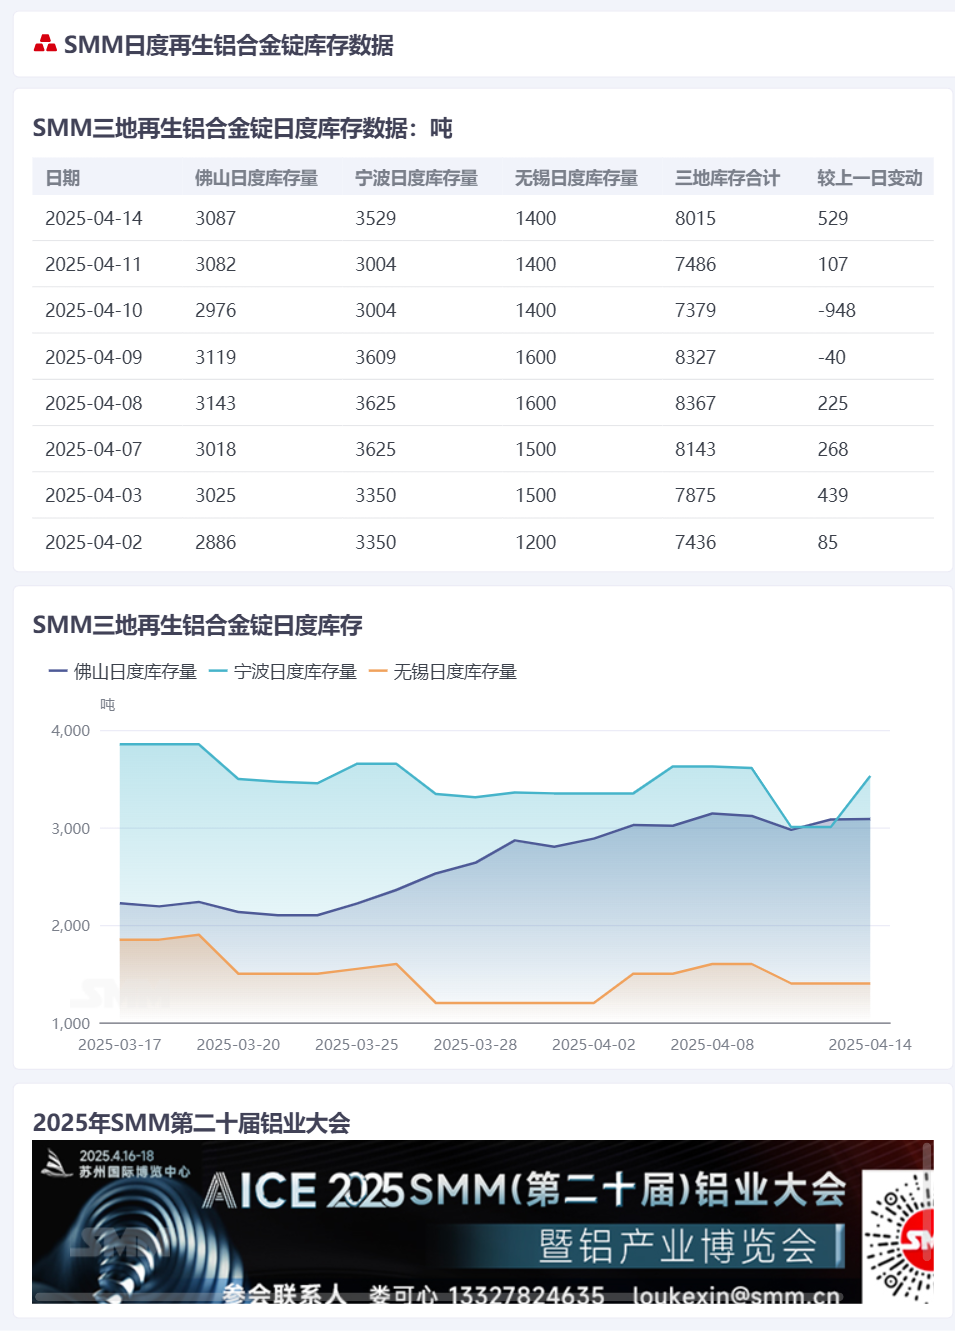This screenshot has width=955, height=1331.
Task: Select the 2025-04-14 date cell
Action: tap(94, 218)
